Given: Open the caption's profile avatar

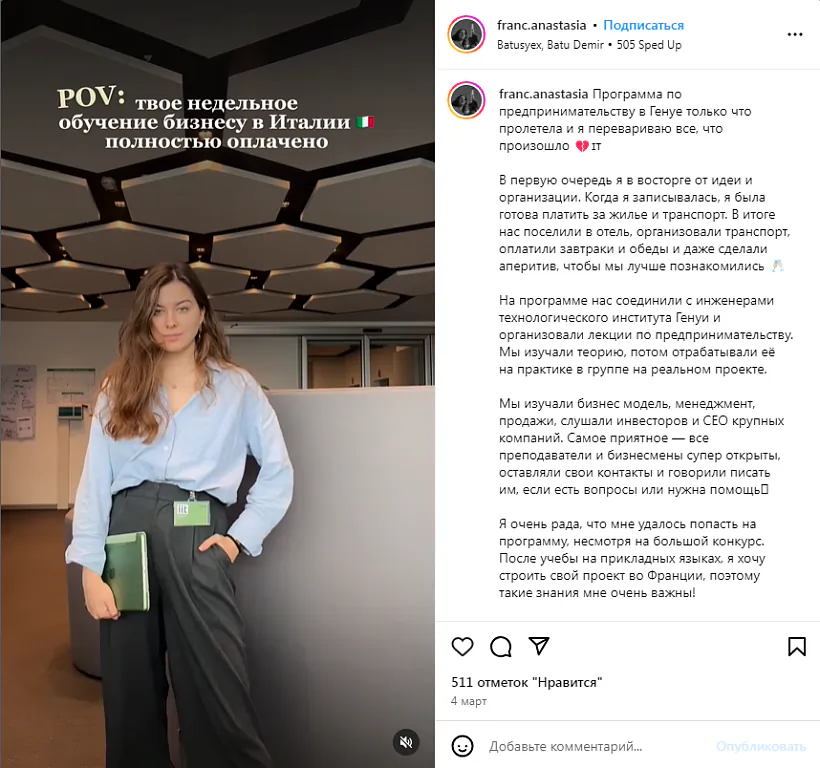Looking at the screenshot, I should tap(466, 100).
